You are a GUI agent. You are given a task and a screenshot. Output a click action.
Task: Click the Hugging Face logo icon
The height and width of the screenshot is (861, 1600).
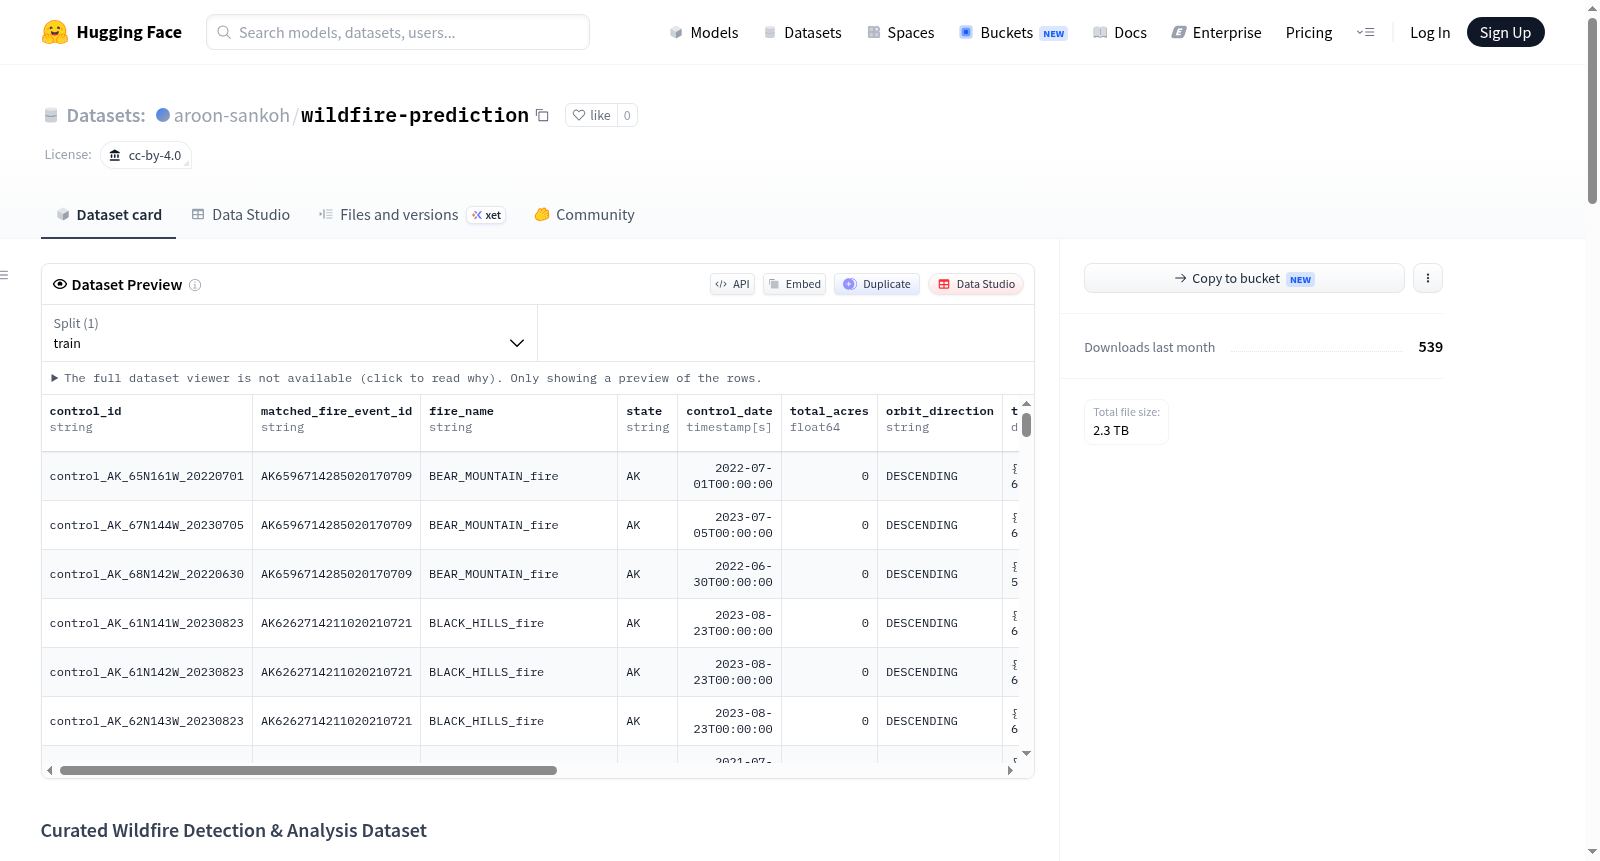click(x=55, y=32)
